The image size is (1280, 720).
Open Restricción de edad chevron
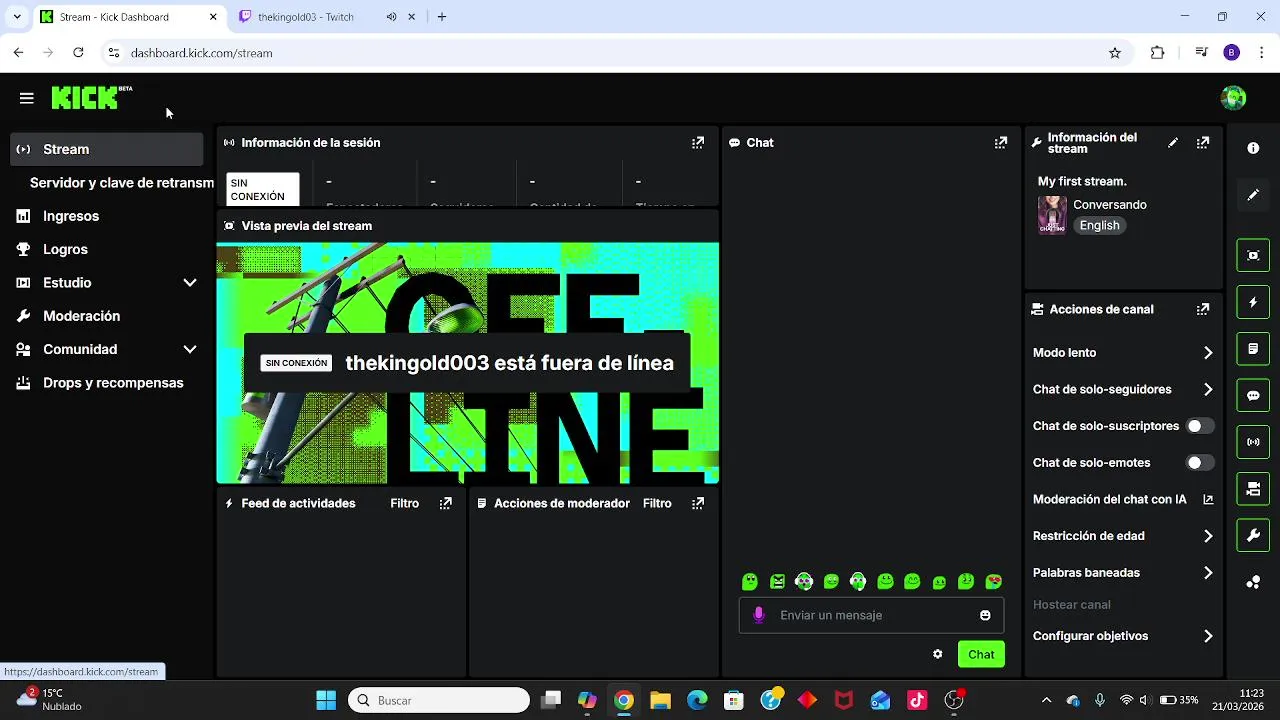point(1208,536)
